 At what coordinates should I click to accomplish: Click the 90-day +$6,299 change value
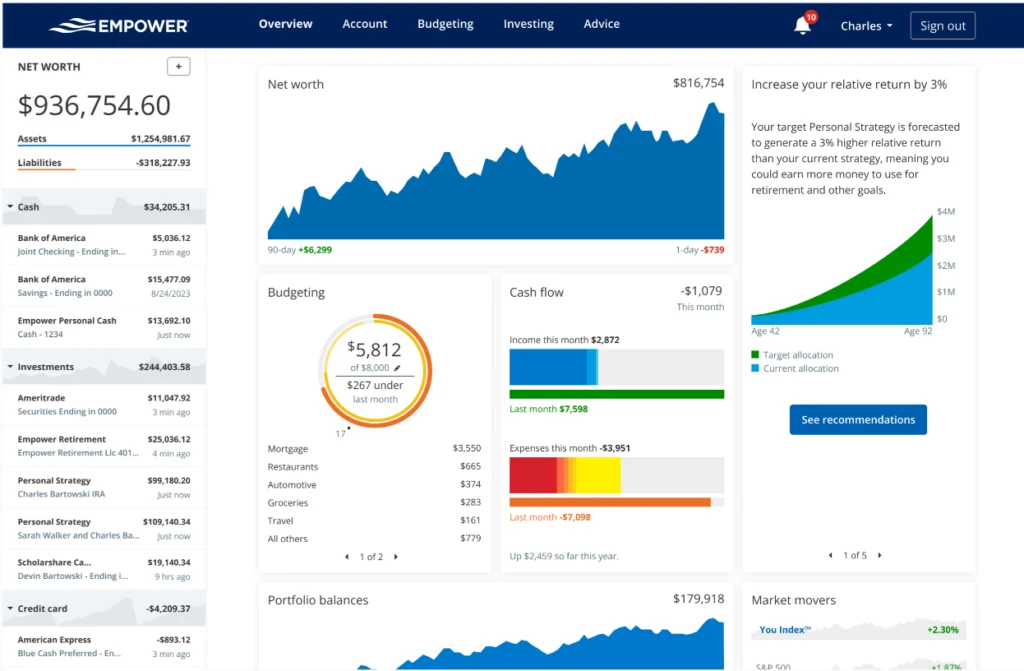[x=315, y=250]
